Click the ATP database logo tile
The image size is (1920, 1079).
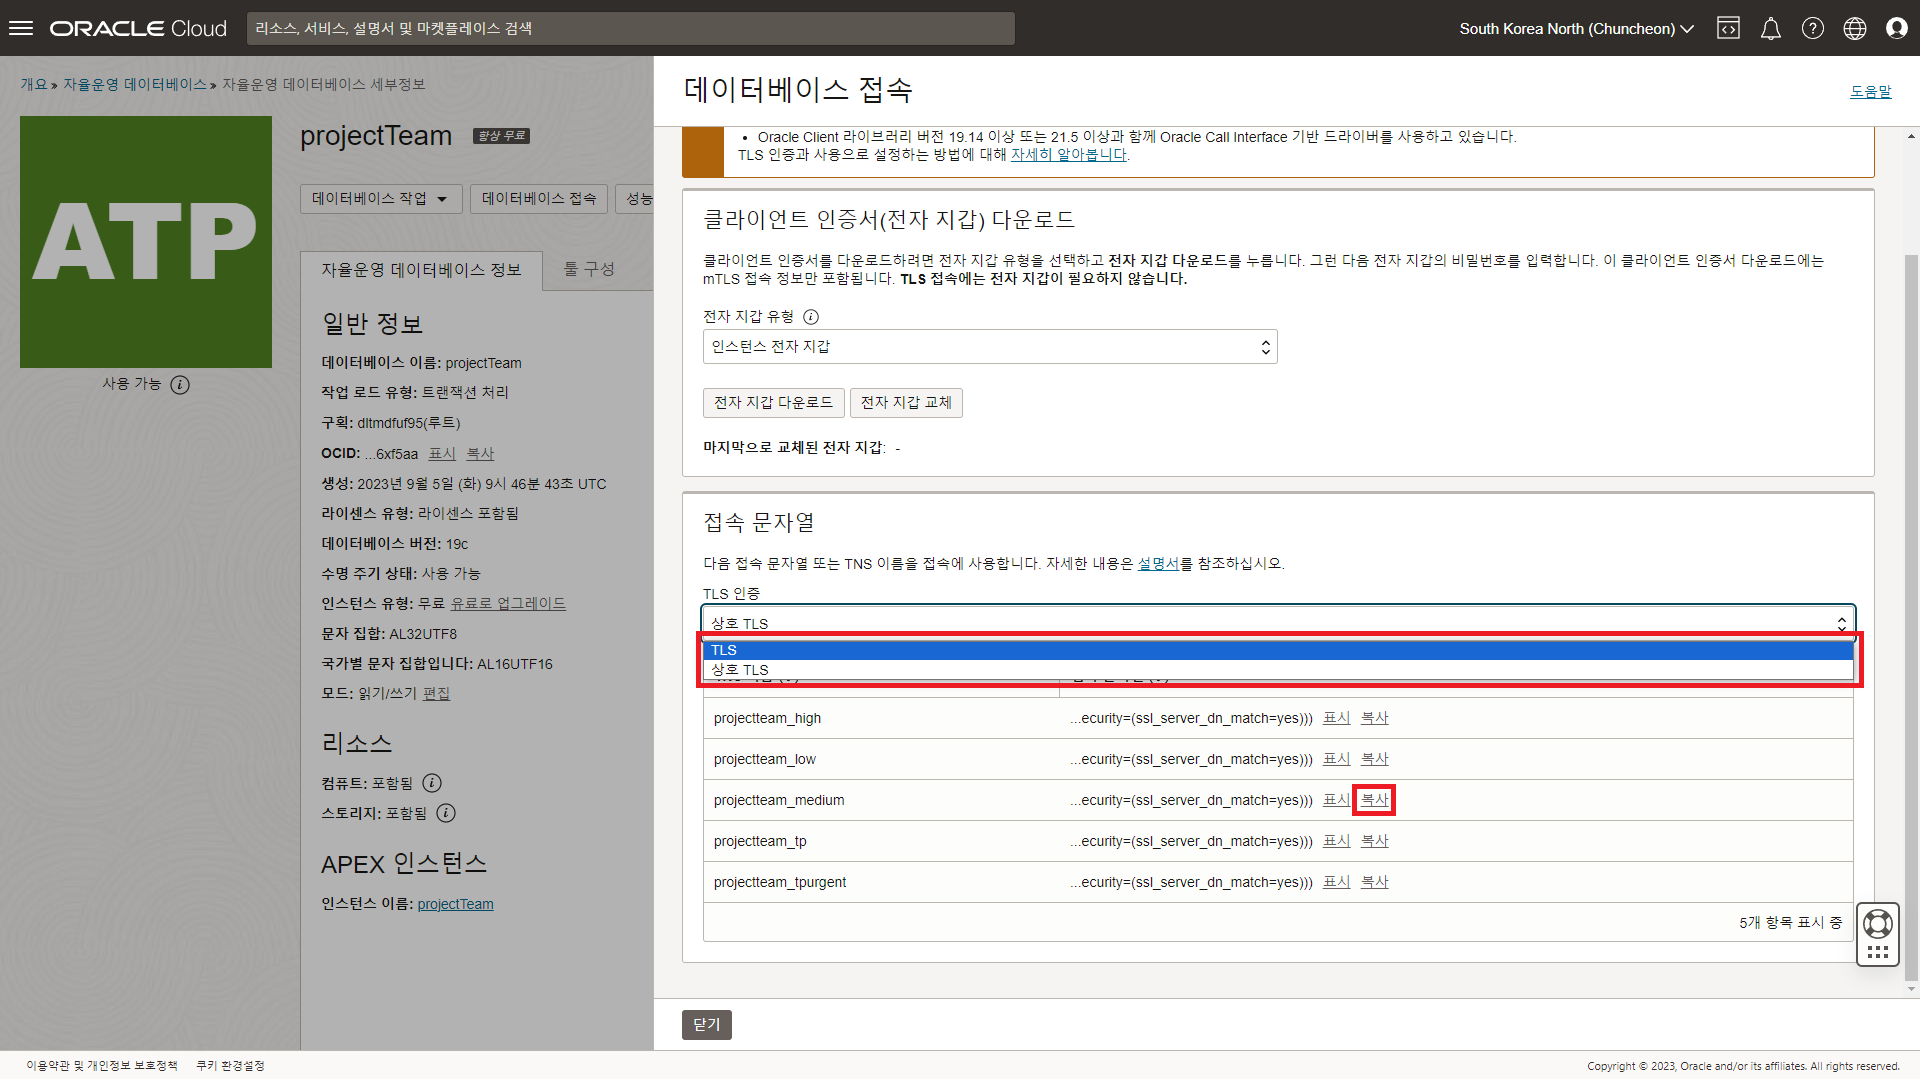[x=146, y=242]
